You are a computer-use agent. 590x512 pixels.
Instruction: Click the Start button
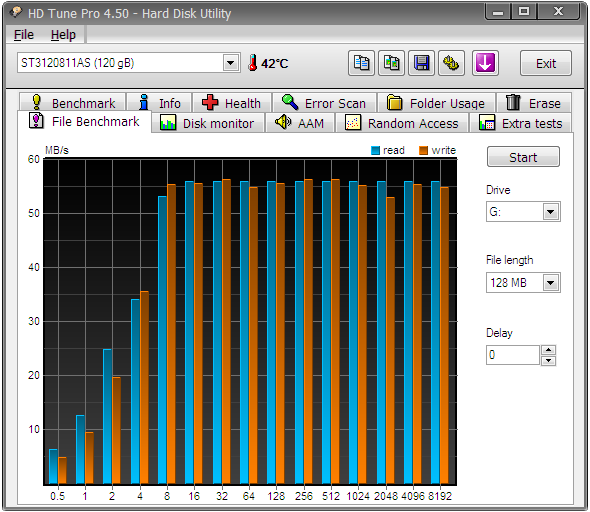[x=523, y=157]
